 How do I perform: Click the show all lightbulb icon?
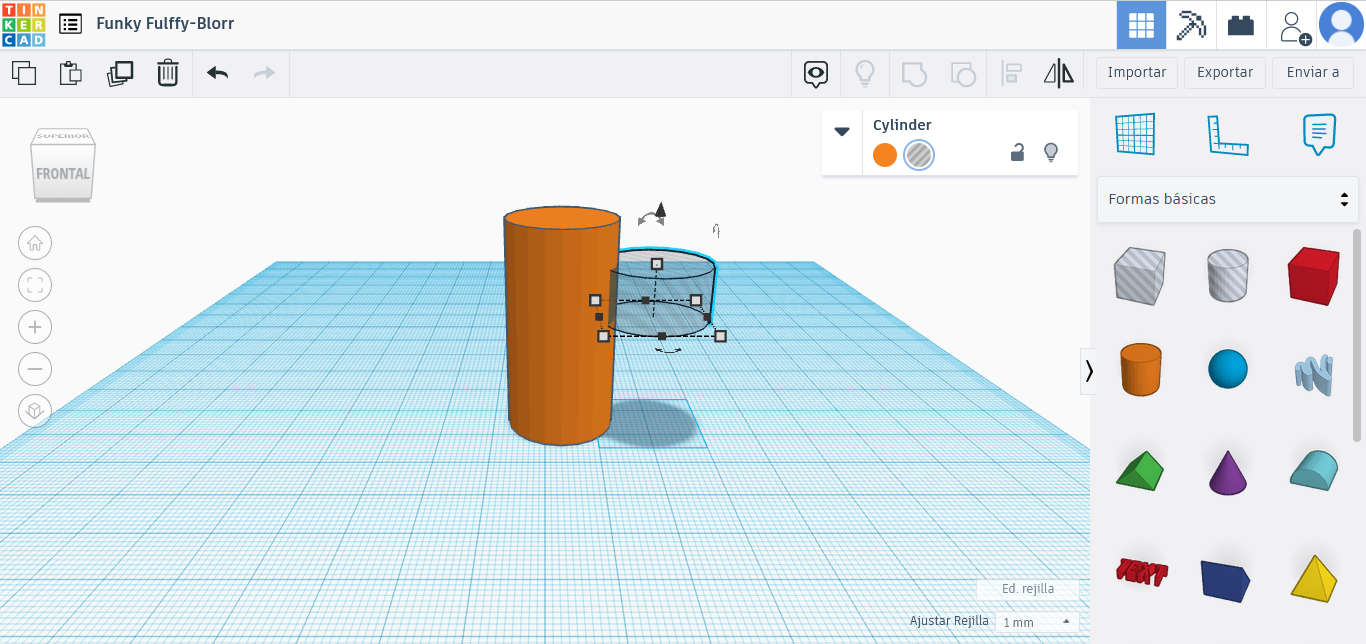point(864,73)
